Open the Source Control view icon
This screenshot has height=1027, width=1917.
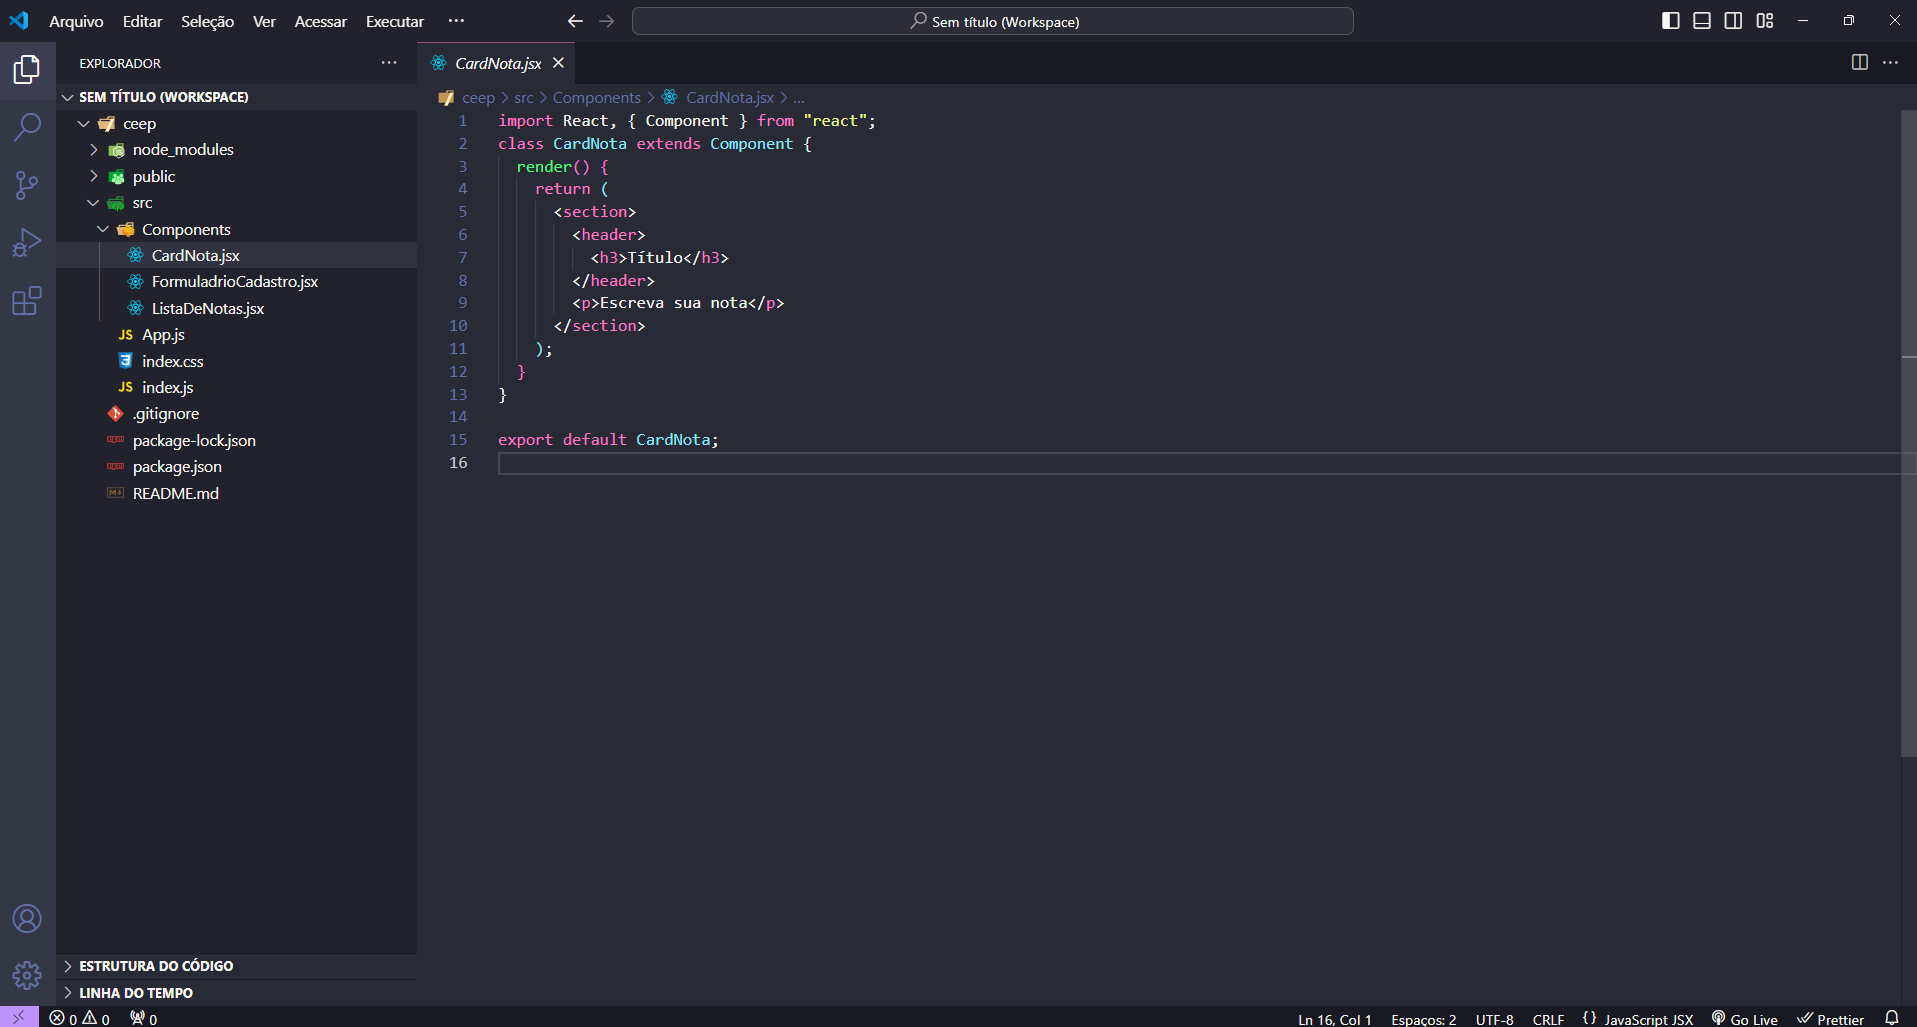[27, 185]
